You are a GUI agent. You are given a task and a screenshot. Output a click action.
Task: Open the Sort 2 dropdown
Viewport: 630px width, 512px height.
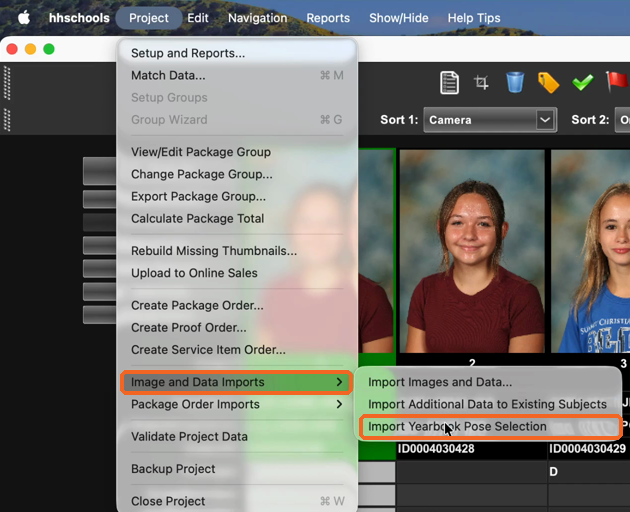point(622,120)
